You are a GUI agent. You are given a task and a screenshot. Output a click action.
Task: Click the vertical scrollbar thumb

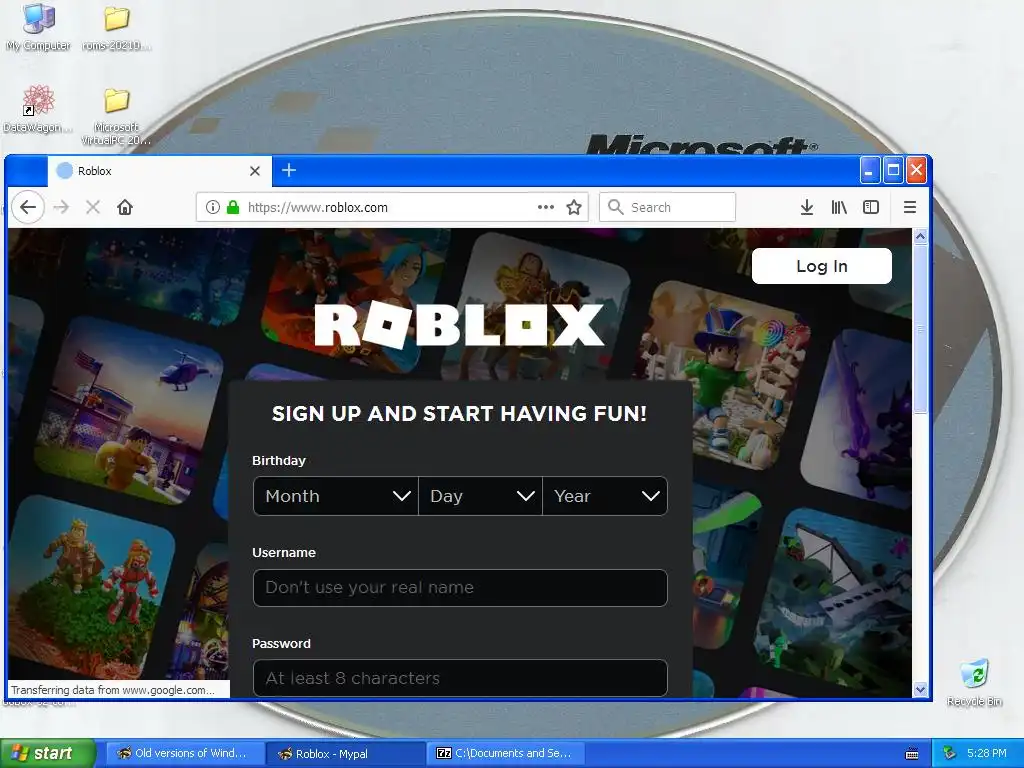click(920, 329)
